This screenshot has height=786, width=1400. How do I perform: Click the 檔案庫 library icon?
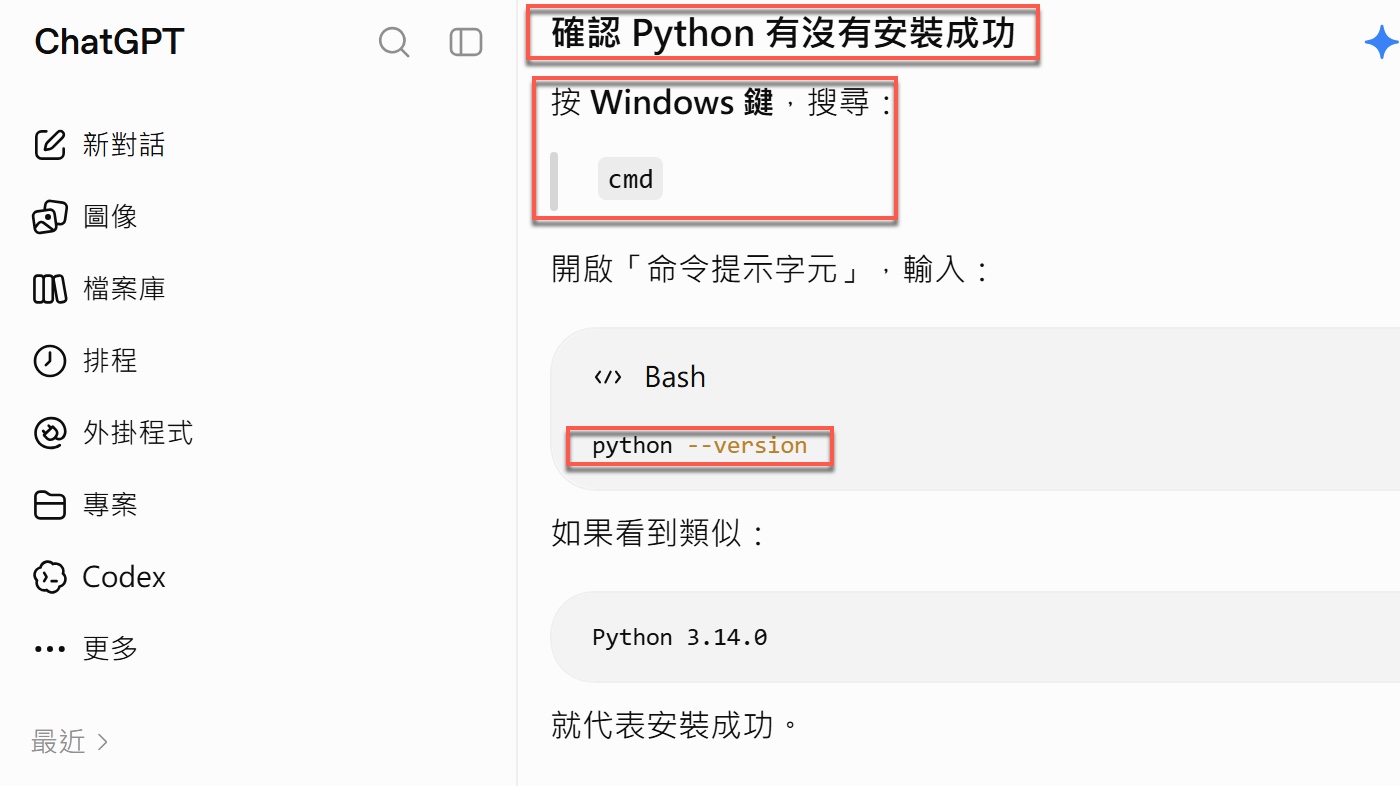[x=50, y=289]
